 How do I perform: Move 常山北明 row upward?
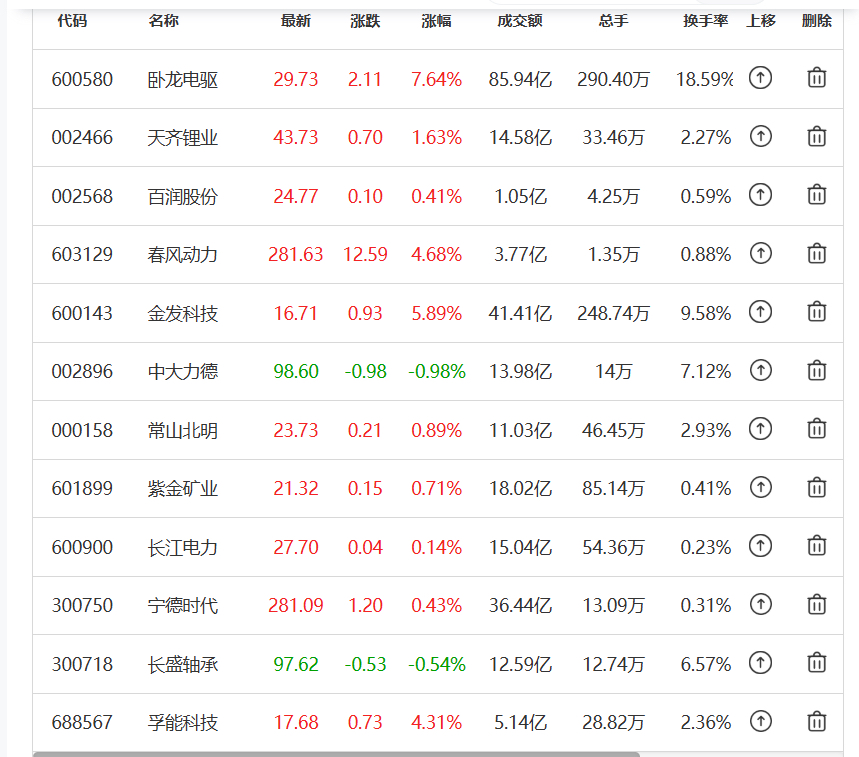tap(760, 428)
